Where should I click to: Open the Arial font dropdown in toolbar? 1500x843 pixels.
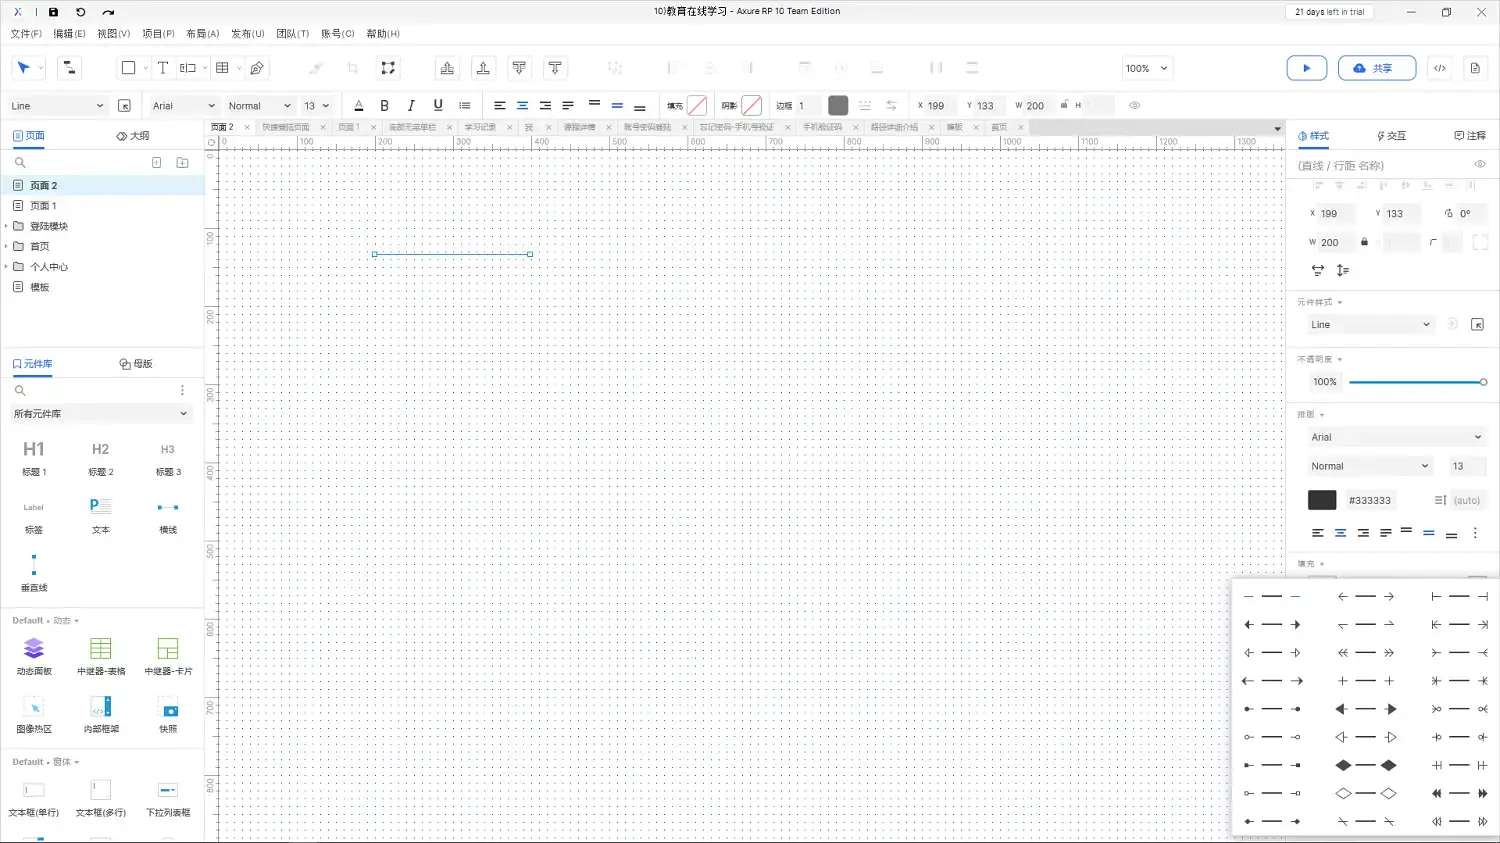183,105
